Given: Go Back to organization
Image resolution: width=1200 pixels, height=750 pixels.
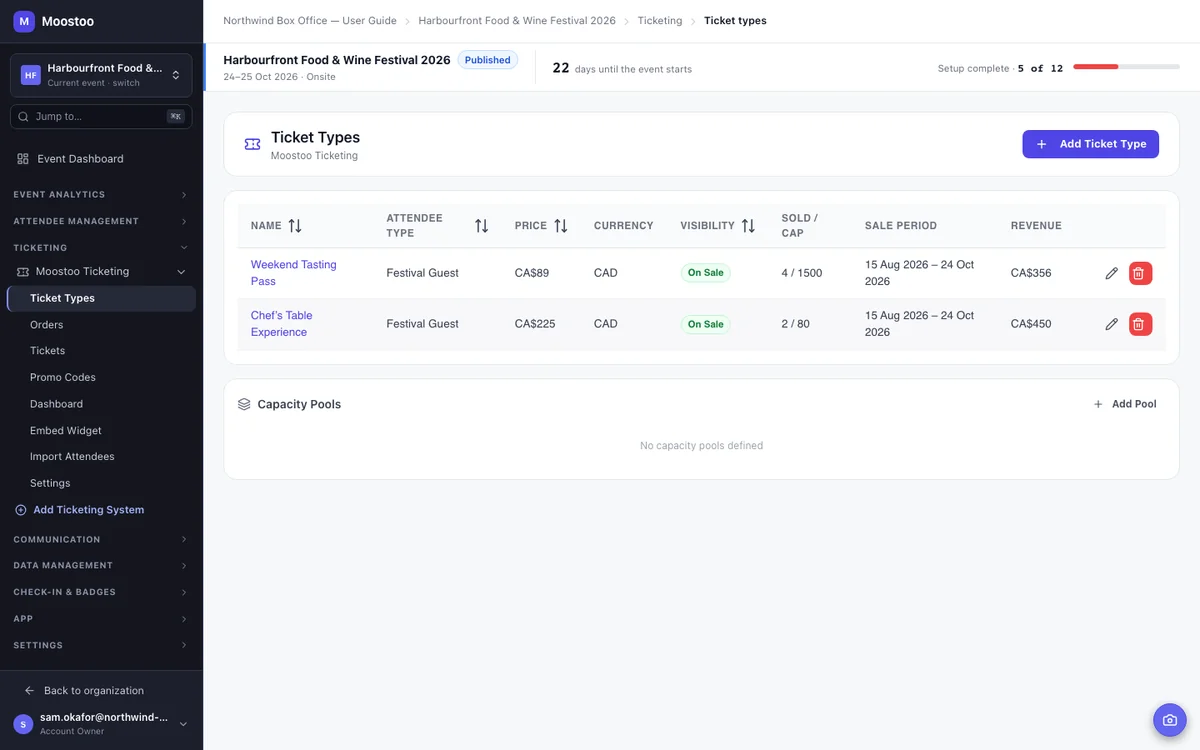Looking at the screenshot, I should [94, 691].
